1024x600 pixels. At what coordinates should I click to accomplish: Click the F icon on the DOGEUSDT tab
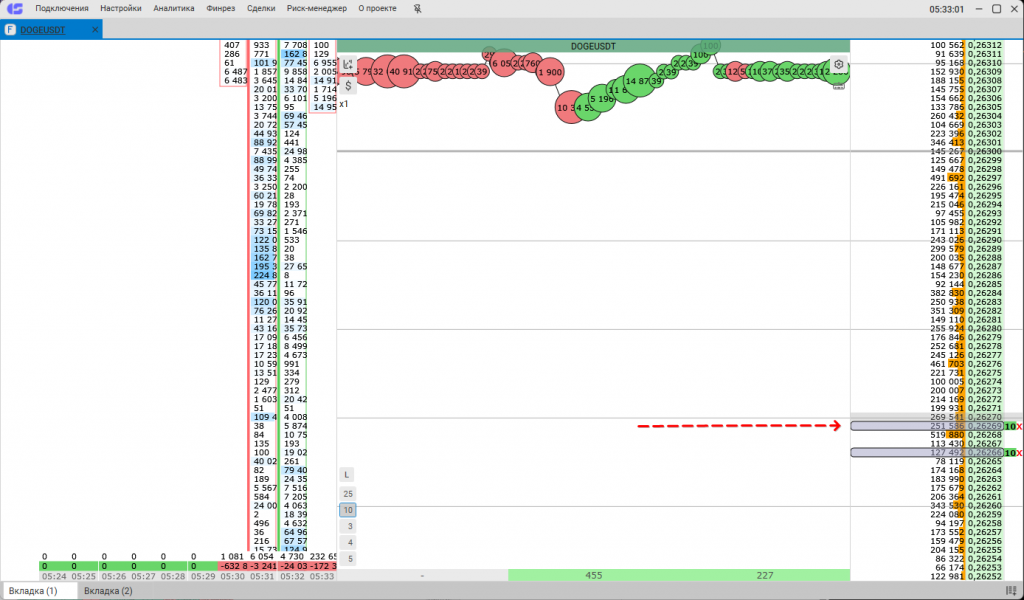[x=10, y=30]
